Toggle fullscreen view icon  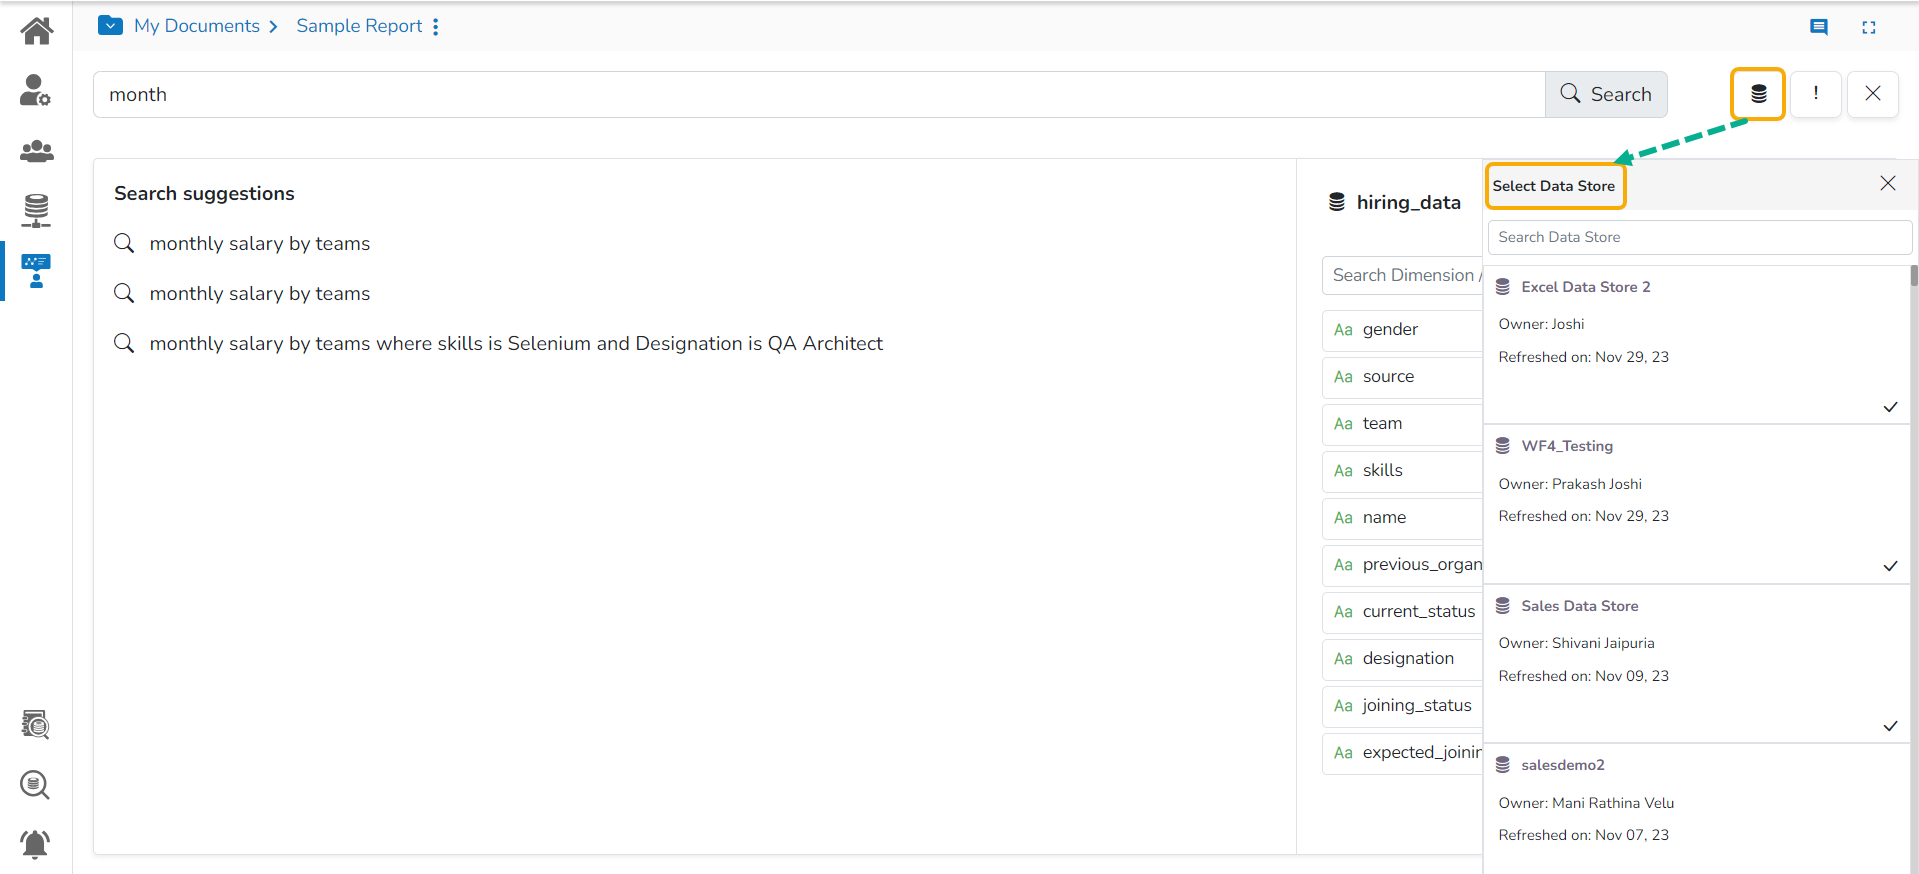1868,27
